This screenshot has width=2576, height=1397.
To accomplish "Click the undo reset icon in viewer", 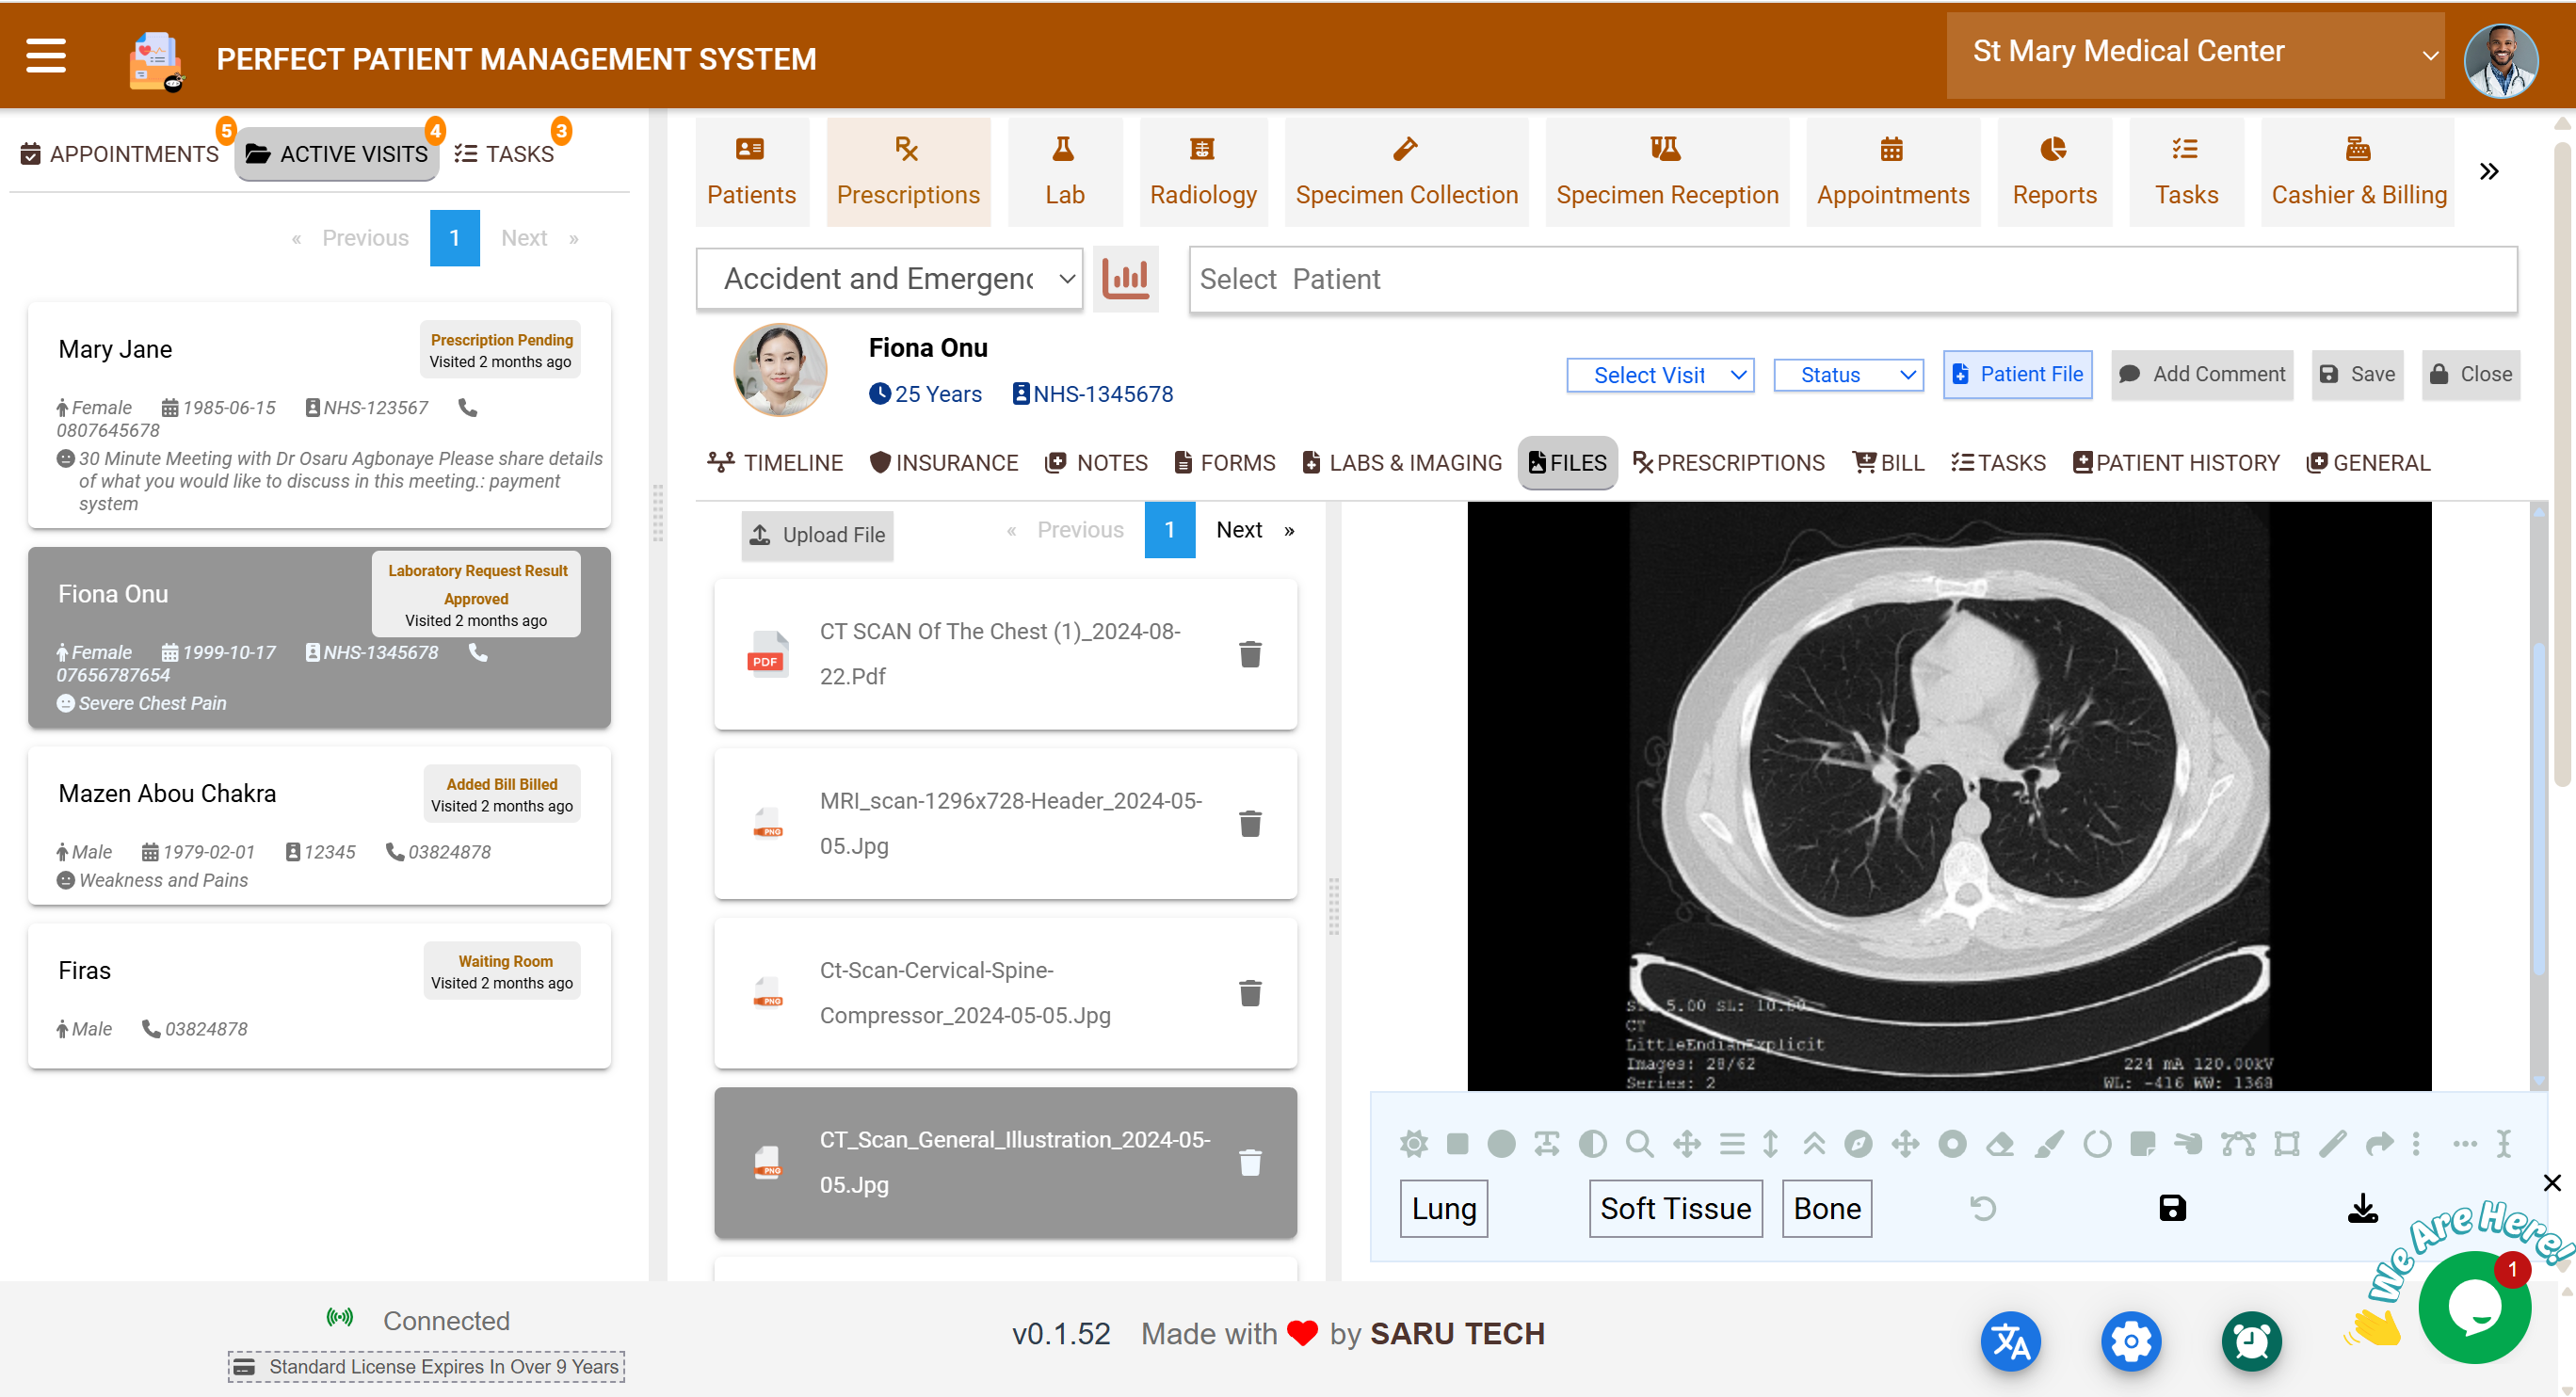I will (x=1983, y=1208).
